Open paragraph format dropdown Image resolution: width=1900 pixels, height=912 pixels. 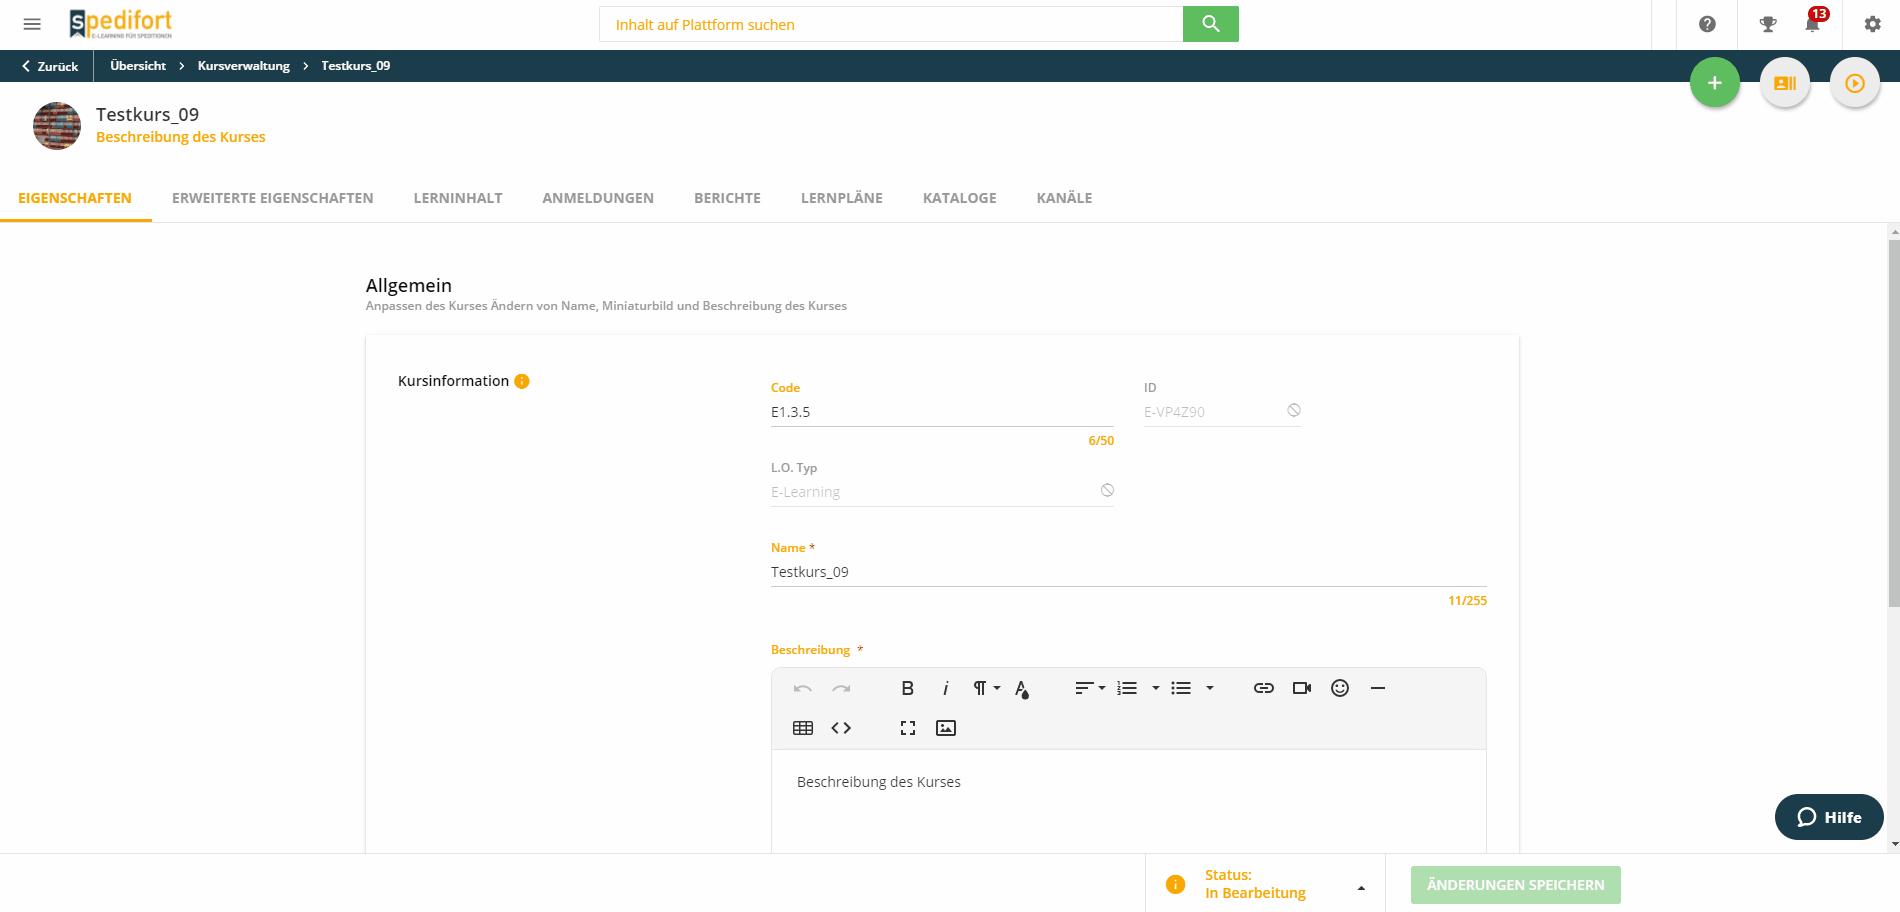(x=986, y=688)
